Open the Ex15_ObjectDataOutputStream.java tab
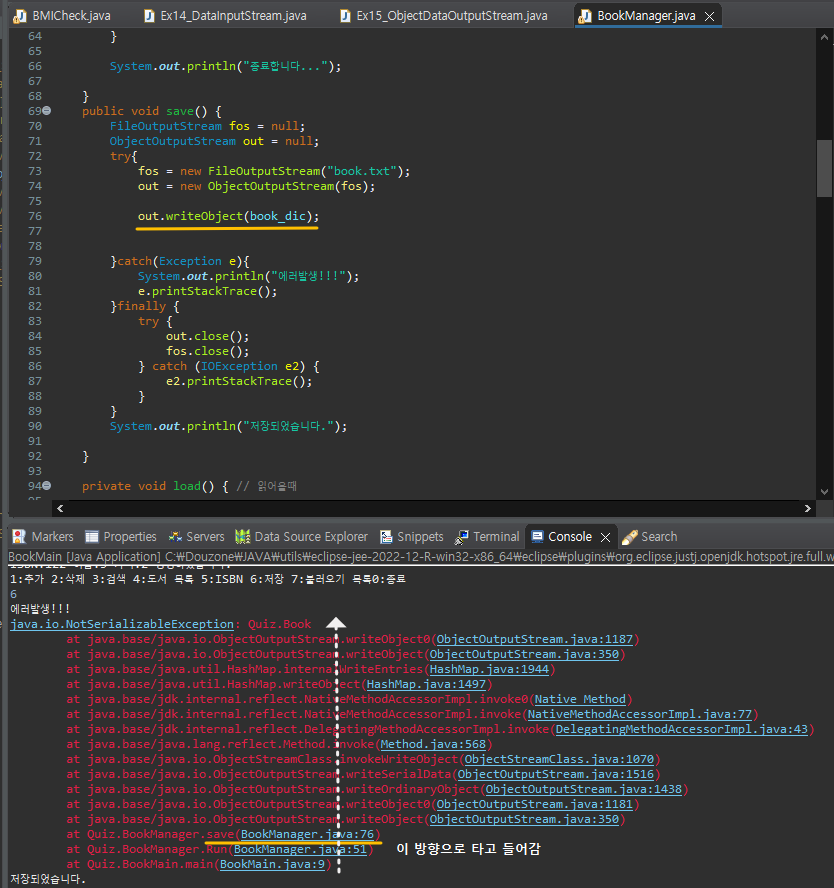 tap(443, 15)
